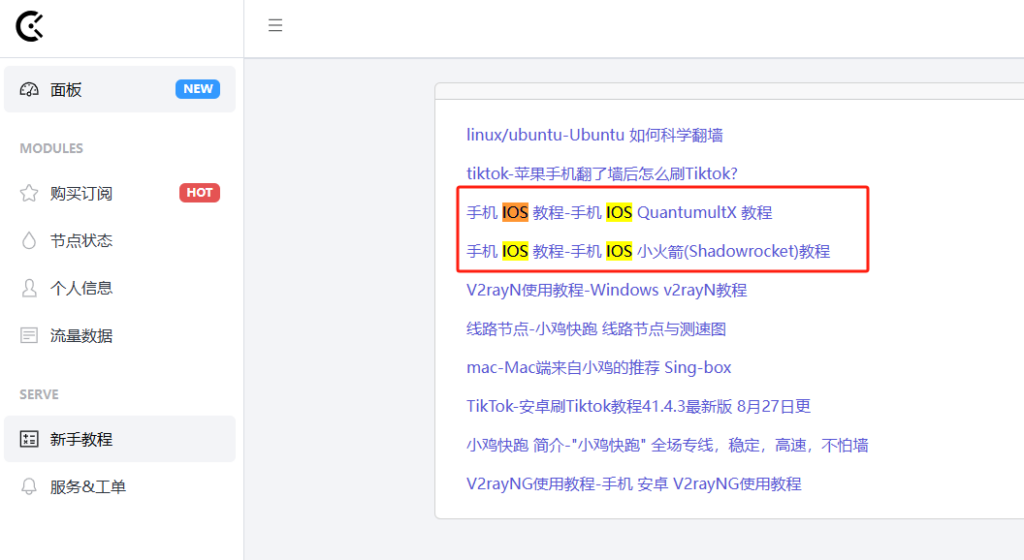Open the Windows v2rayN教程 link
1024x560 pixels.
[x=606, y=290]
